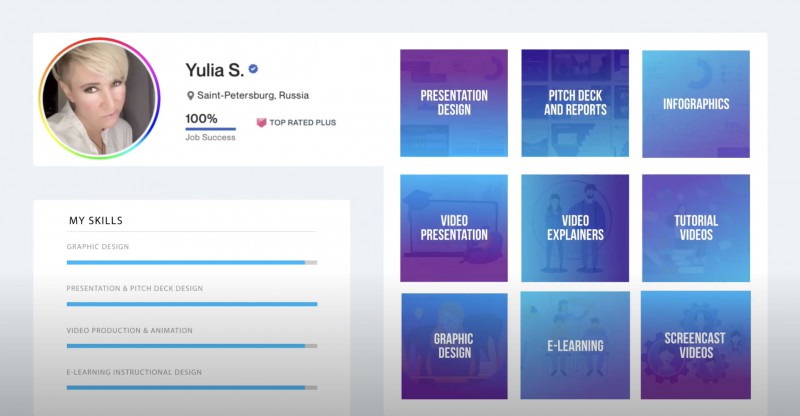Click the Video Production & Animation skill bar
The image size is (800, 416).
point(191,346)
